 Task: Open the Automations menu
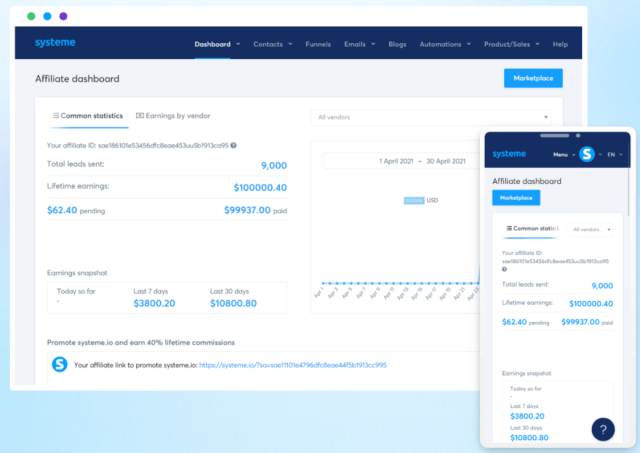click(x=440, y=44)
